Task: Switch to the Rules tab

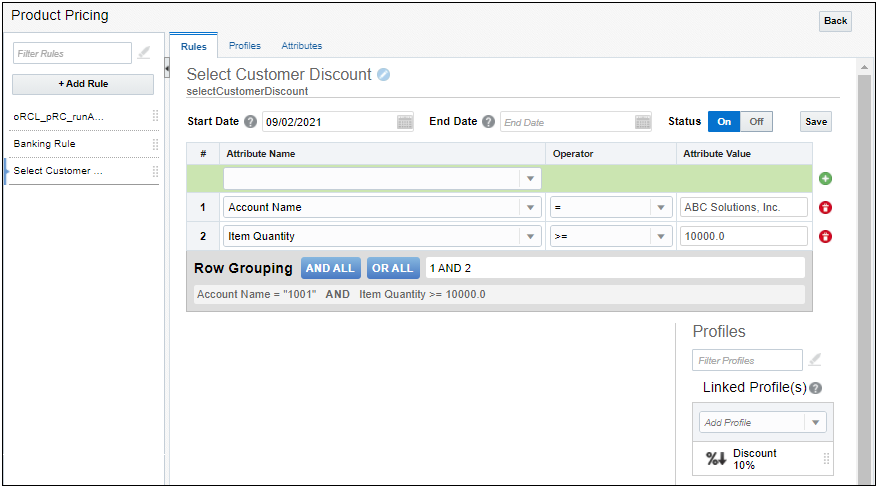Action: pyautogui.click(x=194, y=46)
